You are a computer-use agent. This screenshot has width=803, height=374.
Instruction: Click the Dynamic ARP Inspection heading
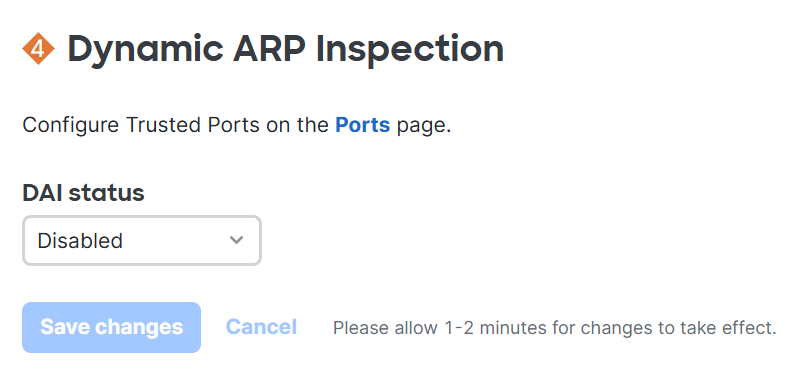click(286, 49)
